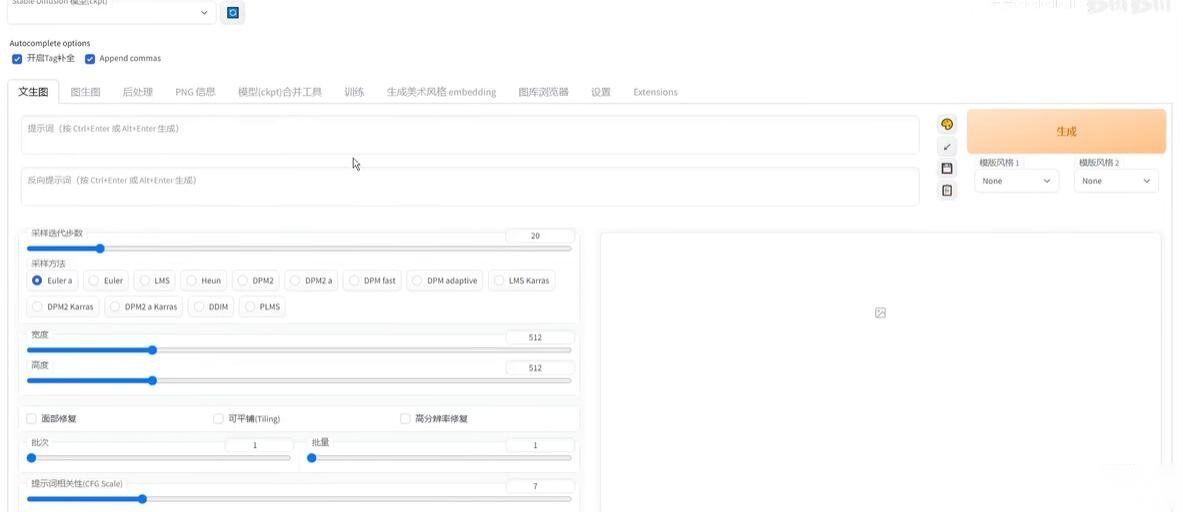This screenshot has width=1183, height=512.
Task: Click the sampling steps value field 20
Action: (539, 236)
